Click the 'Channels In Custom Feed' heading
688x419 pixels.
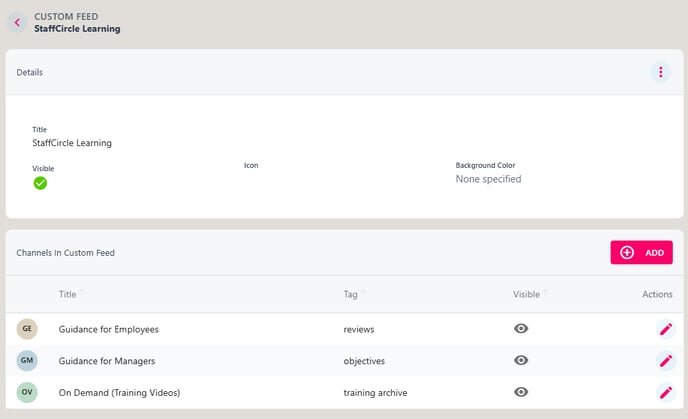pos(65,253)
